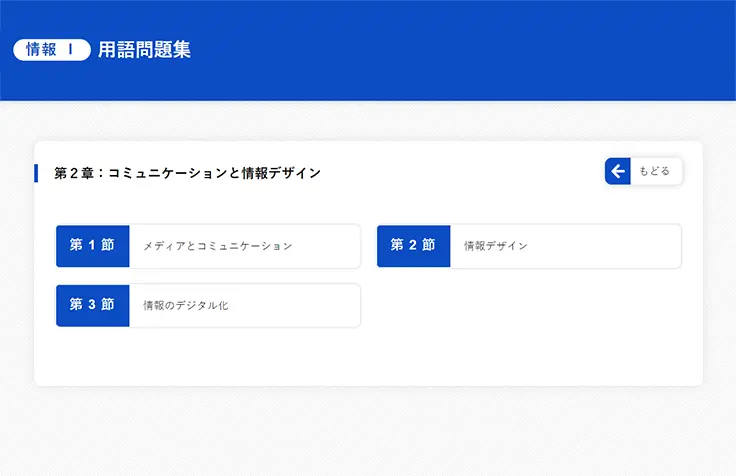Click the left arrow back icon
Image resolution: width=736 pixels, height=476 pixels.
(x=618, y=172)
